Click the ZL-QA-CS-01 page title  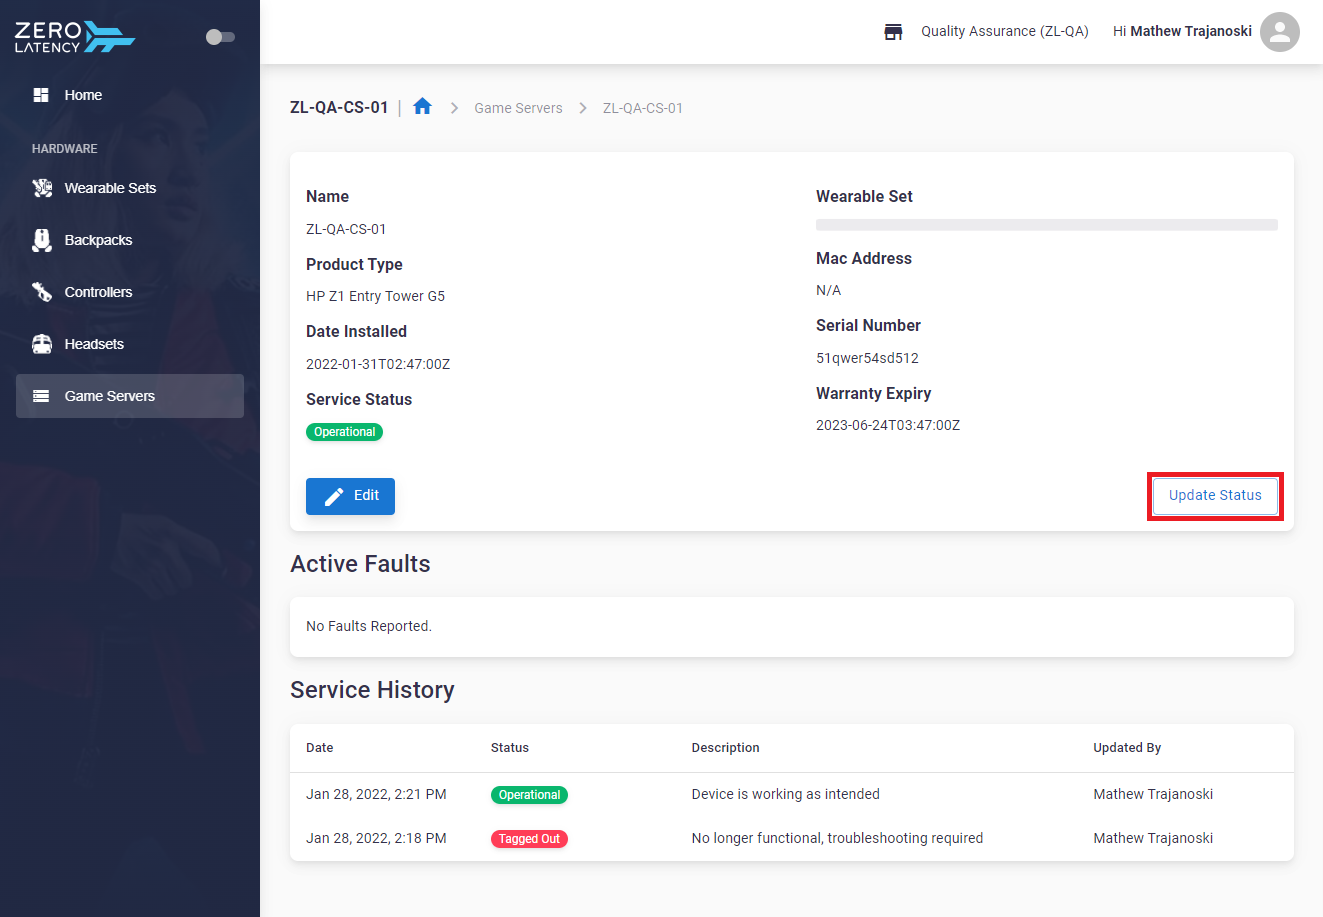(339, 107)
